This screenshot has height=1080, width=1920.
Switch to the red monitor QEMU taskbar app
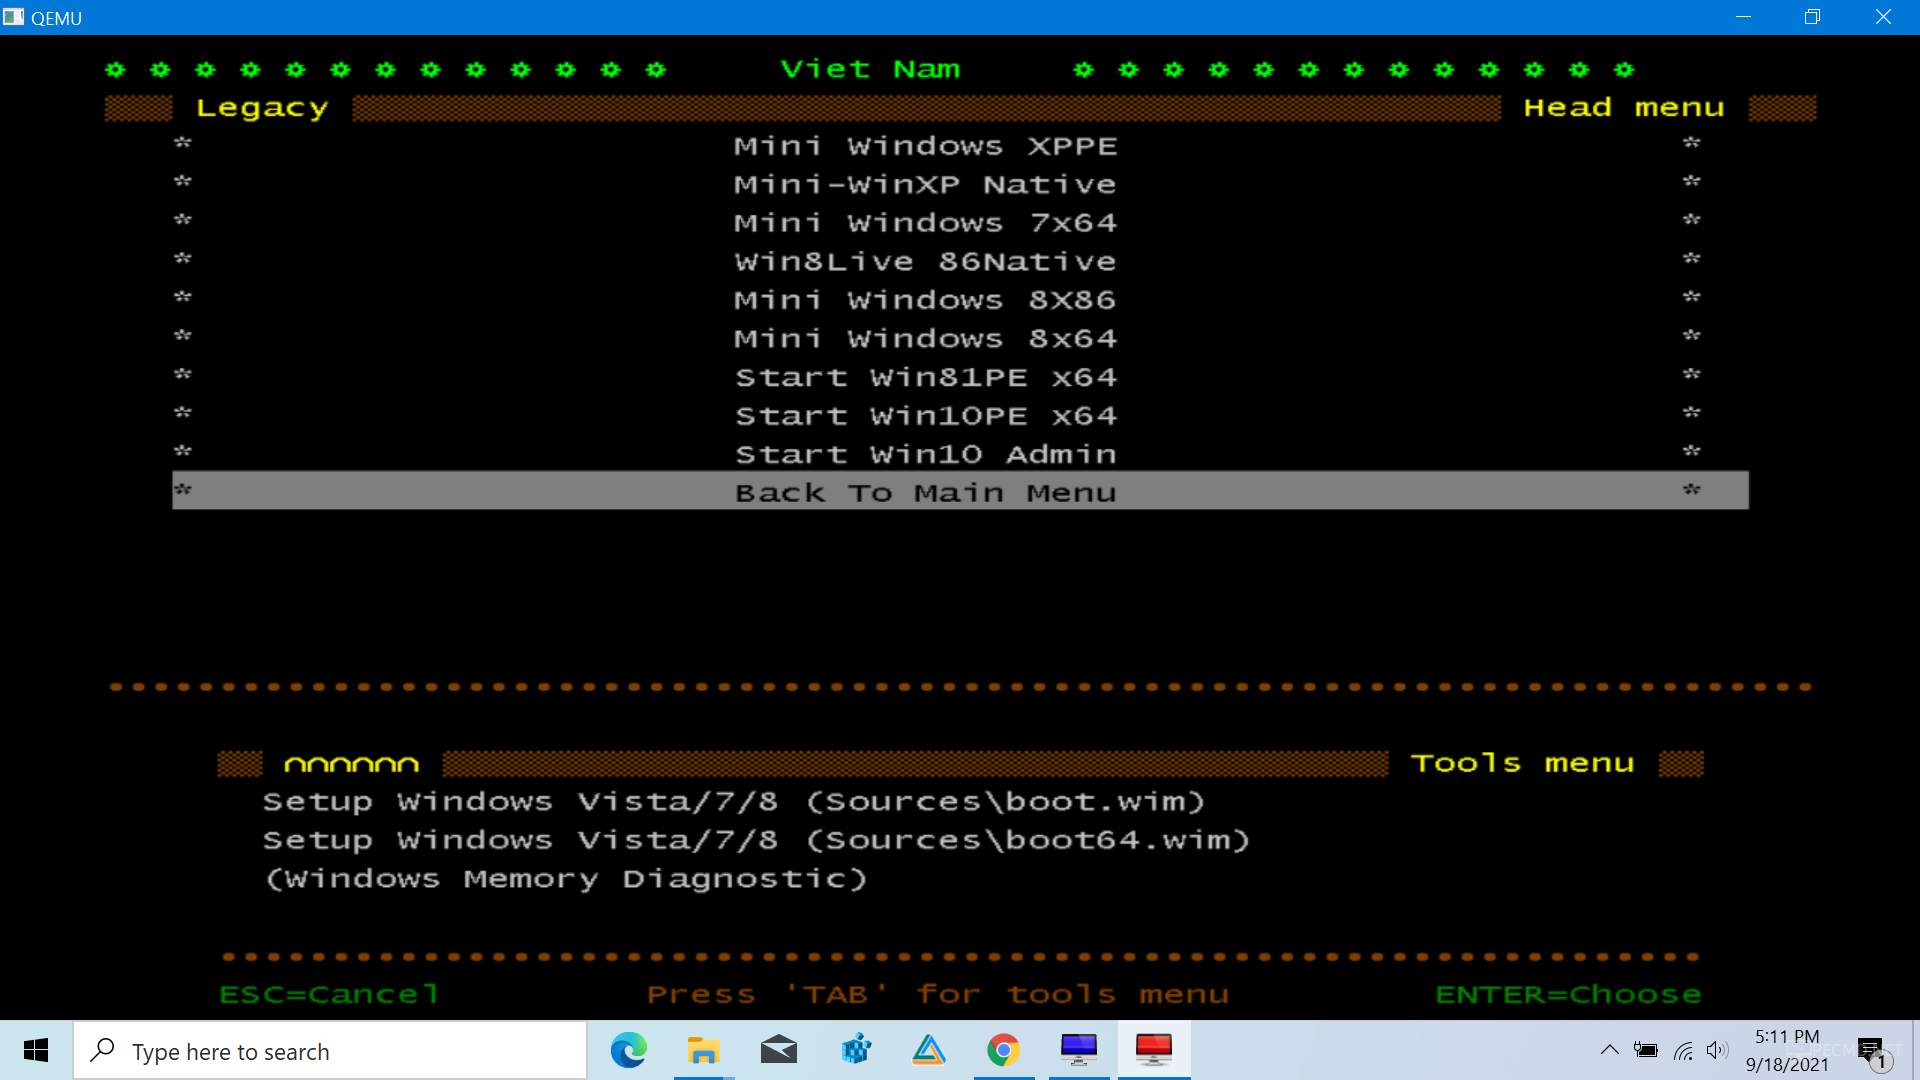(x=1154, y=1050)
